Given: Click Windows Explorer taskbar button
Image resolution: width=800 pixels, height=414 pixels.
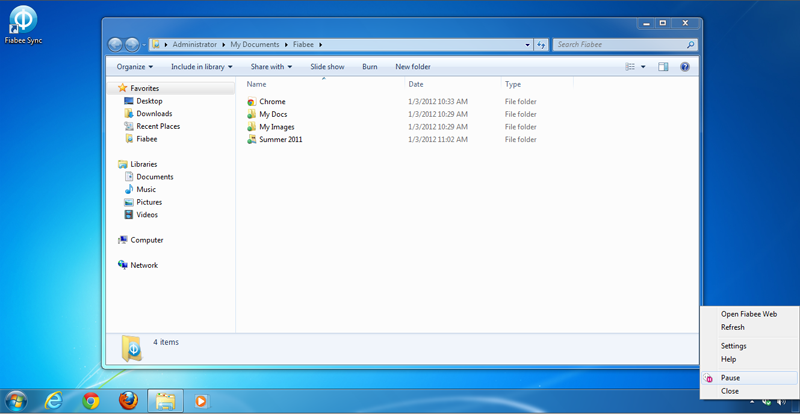Looking at the screenshot, I should tap(165, 401).
